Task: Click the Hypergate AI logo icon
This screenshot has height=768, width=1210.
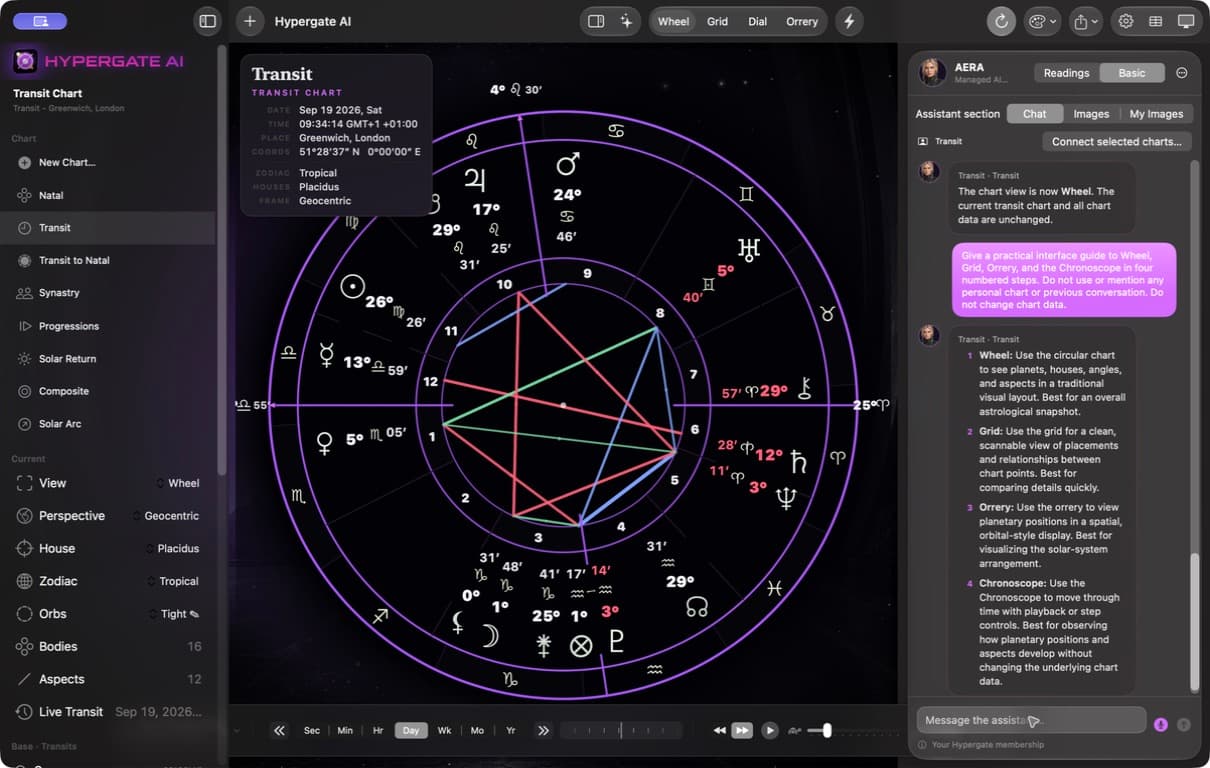Action: pyautogui.click(x=25, y=61)
